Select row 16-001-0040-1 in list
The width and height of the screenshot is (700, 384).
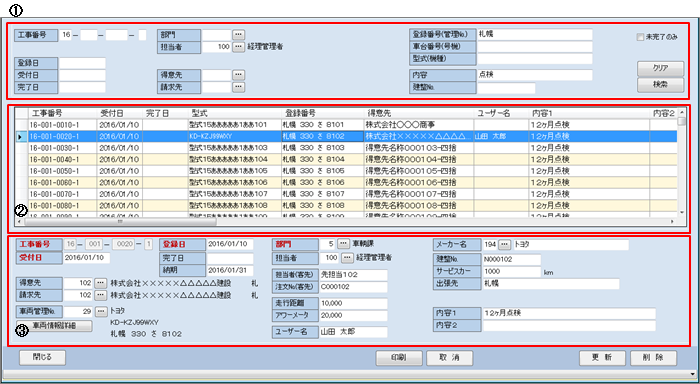[346, 159]
